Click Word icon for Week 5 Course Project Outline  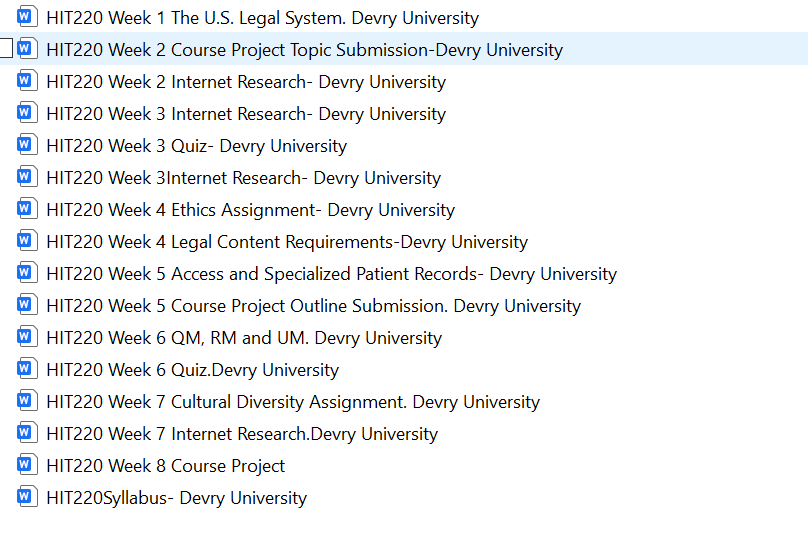tap(27, 304)
